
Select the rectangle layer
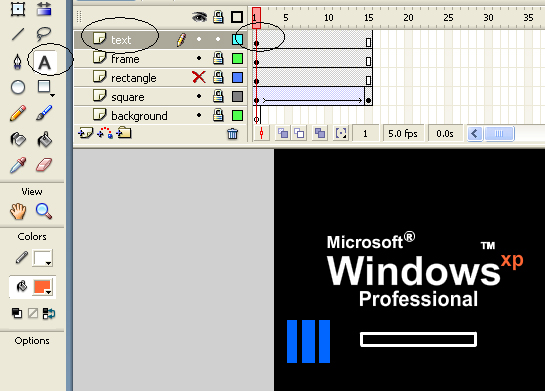pyautogui.click(x=161, y=78)
